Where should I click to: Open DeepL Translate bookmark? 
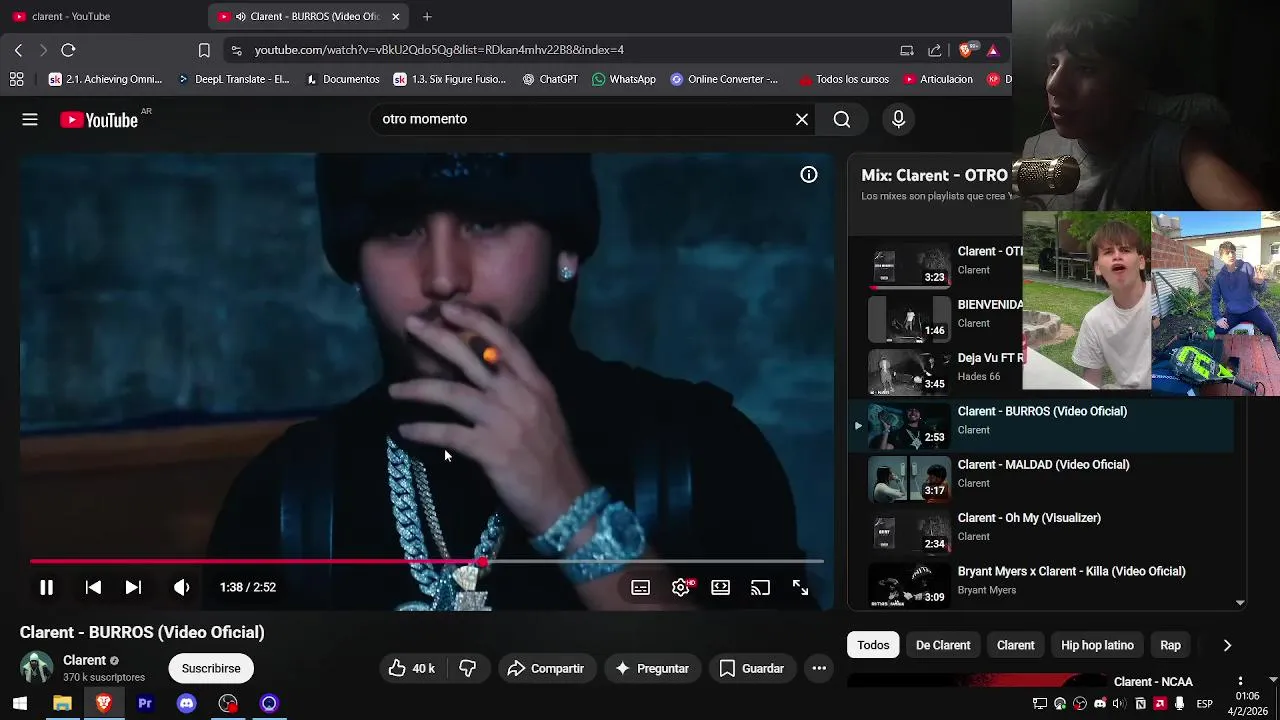tap(234, 79)
